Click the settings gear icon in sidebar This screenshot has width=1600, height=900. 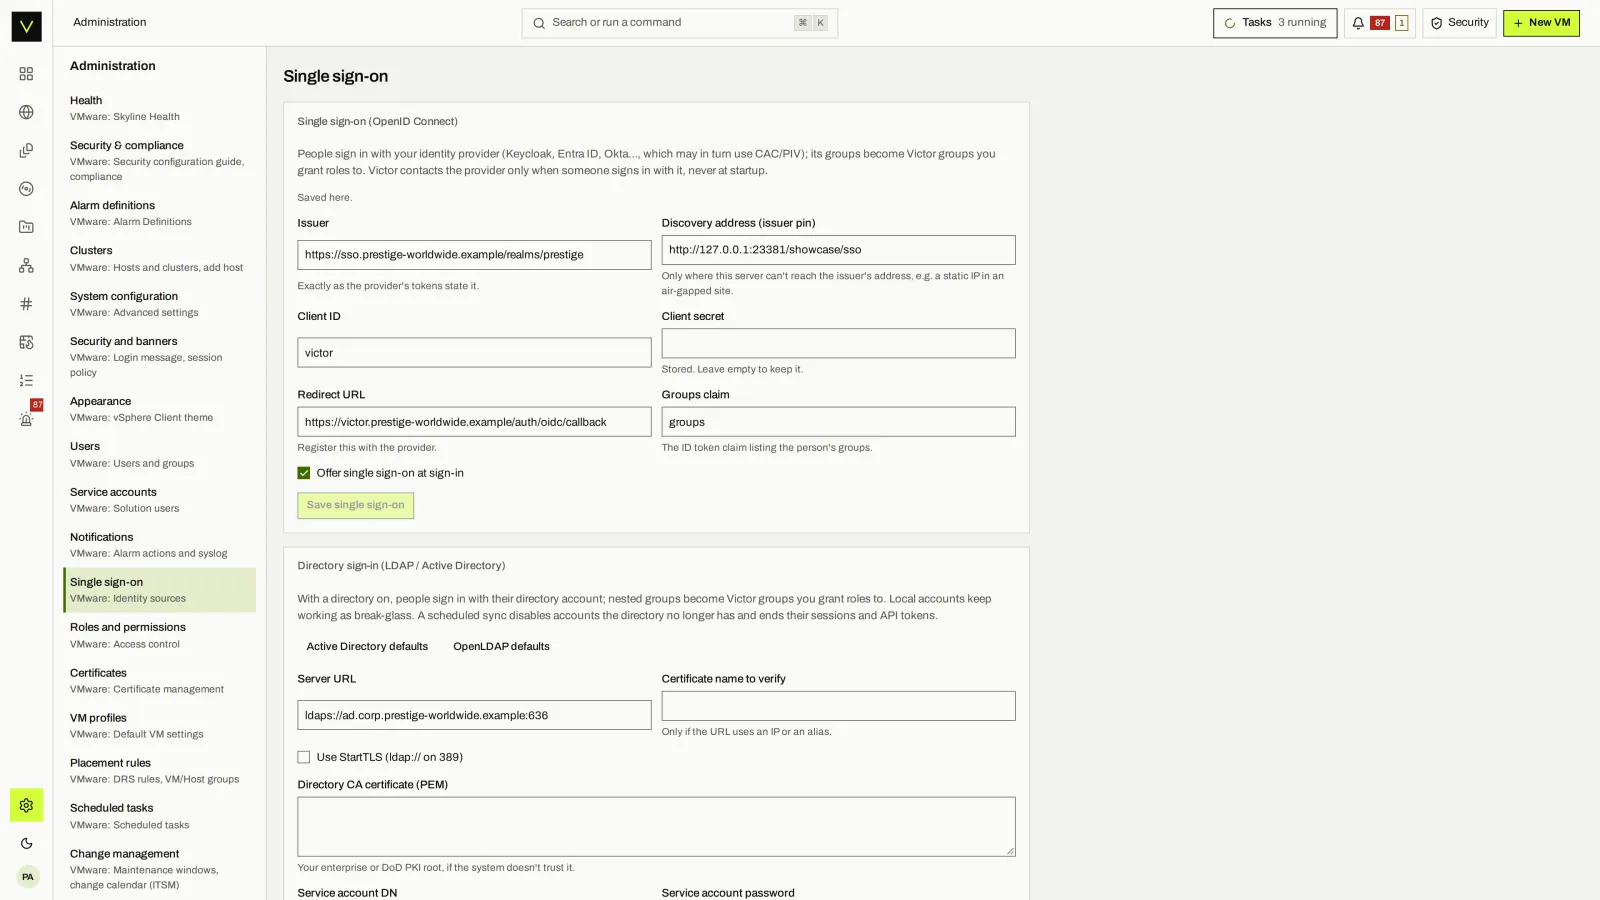(x=26, y=805)
